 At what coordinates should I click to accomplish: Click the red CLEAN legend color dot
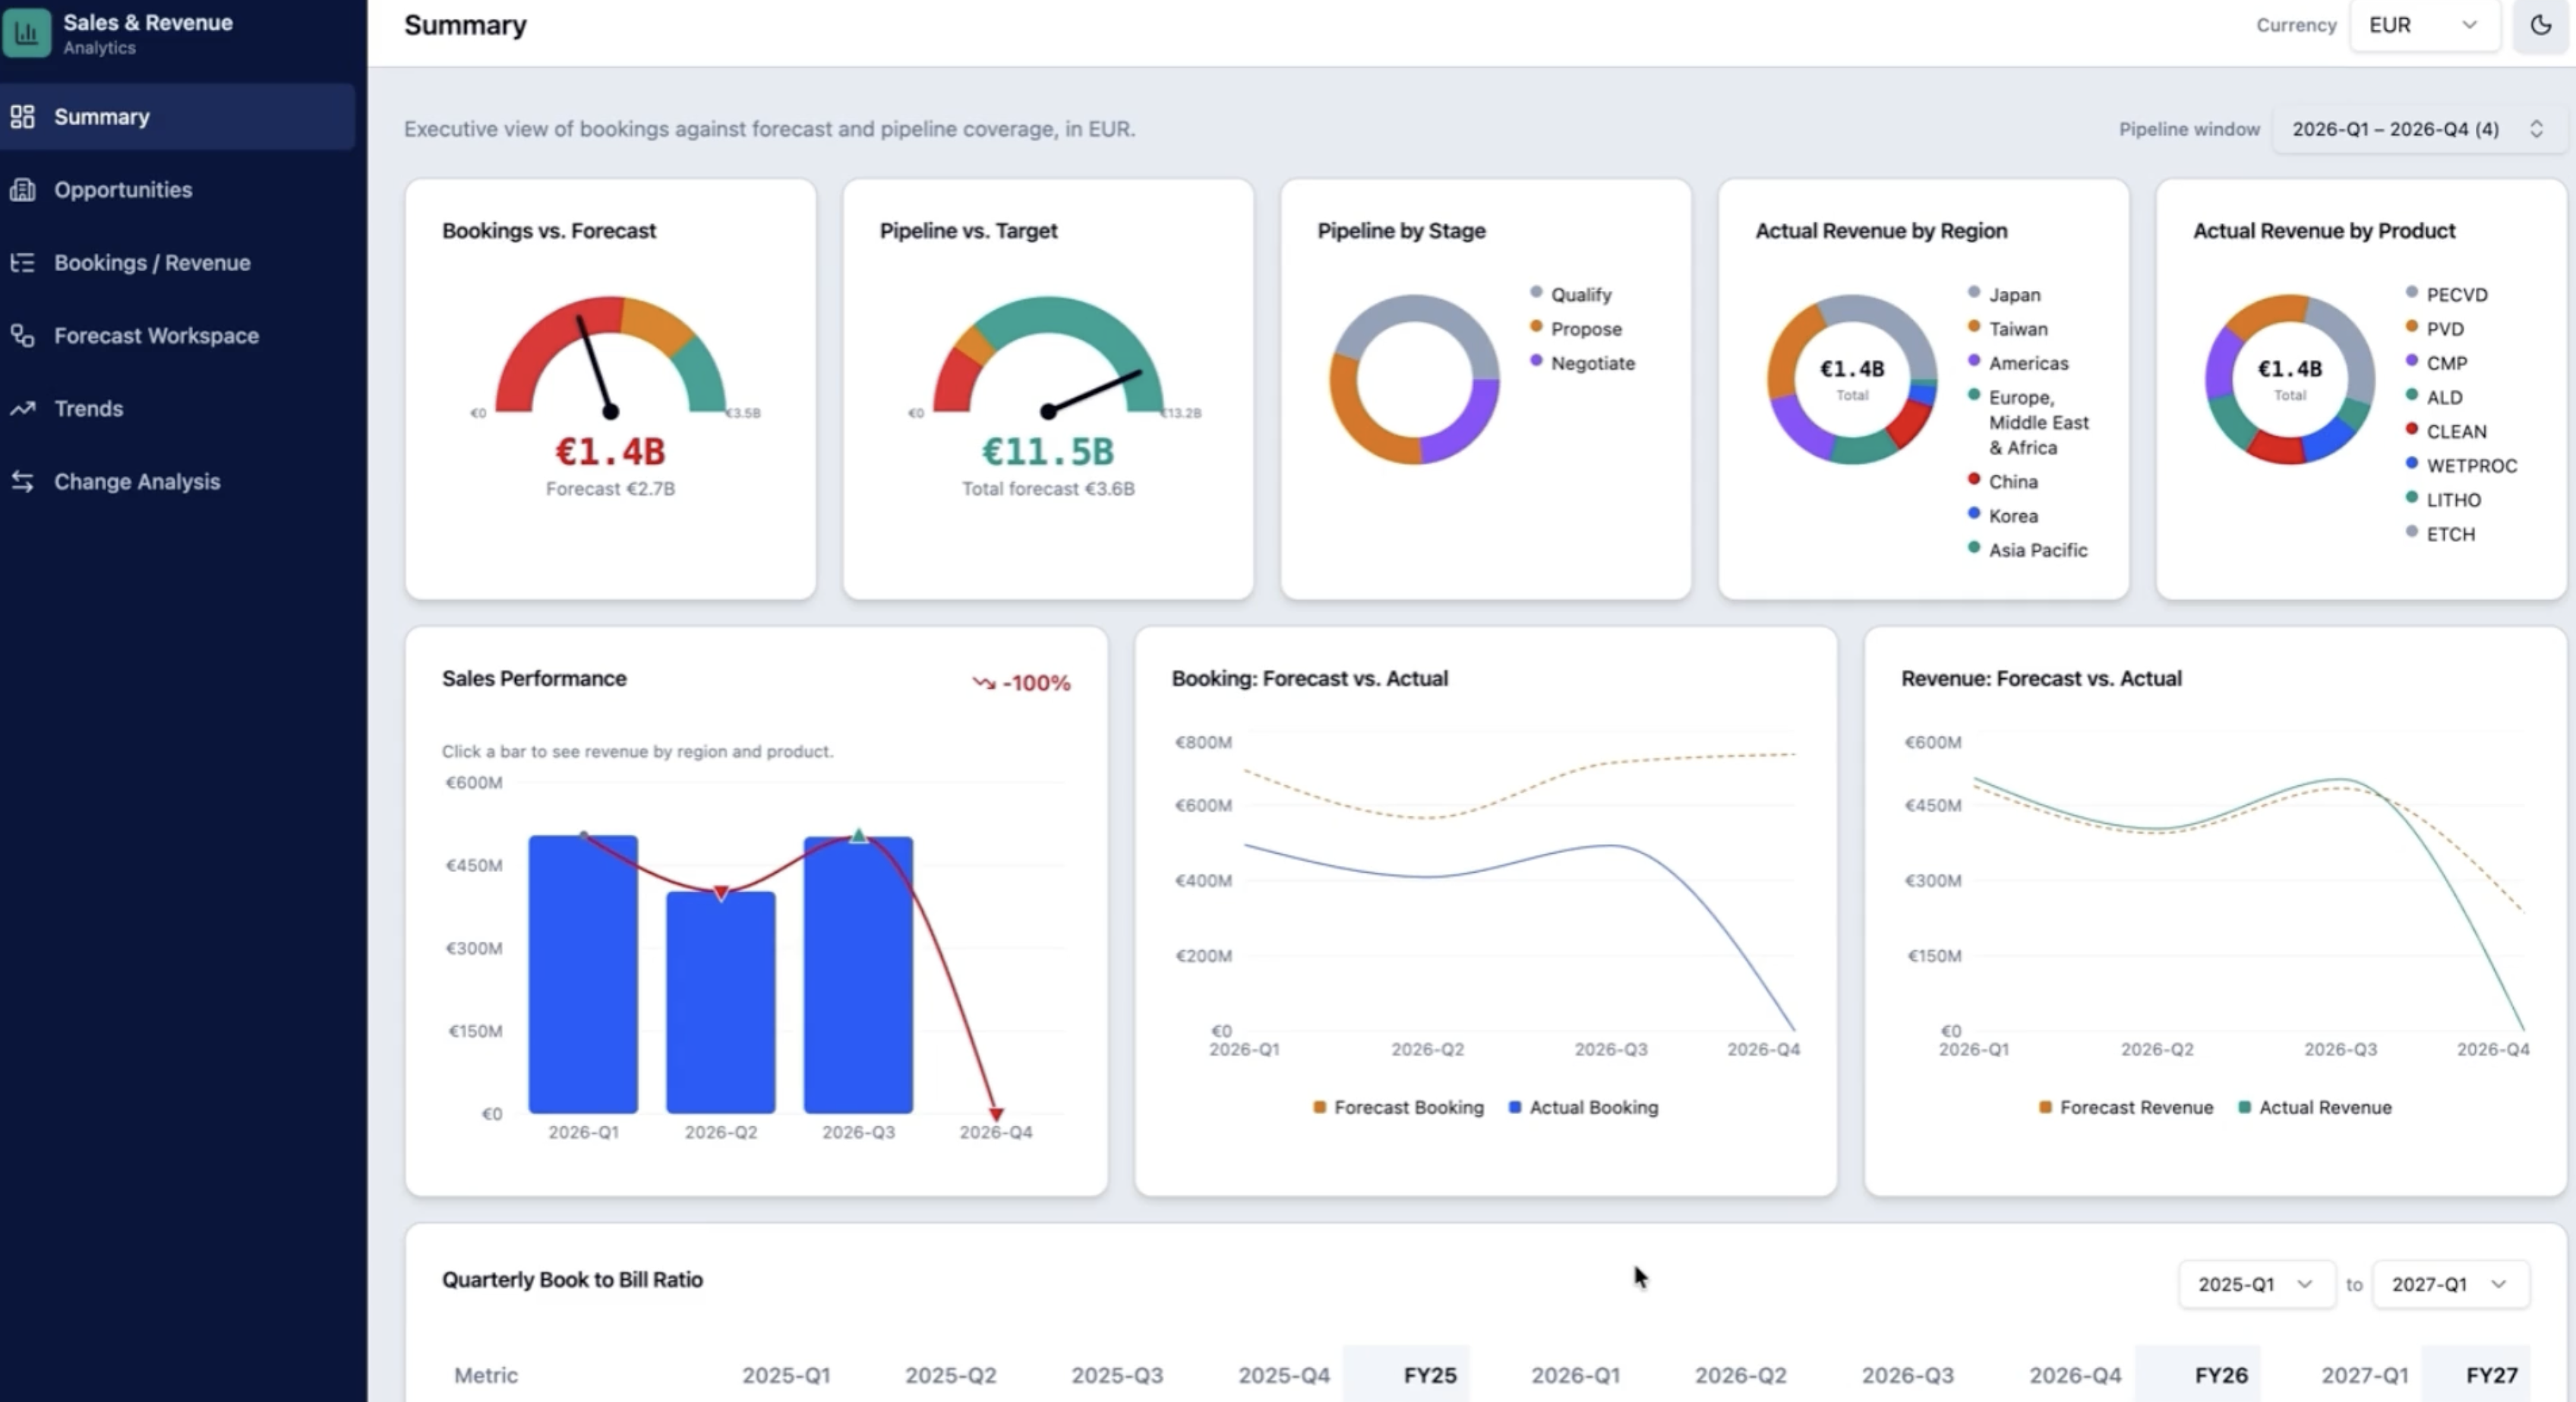click(x=2411, y=430)
